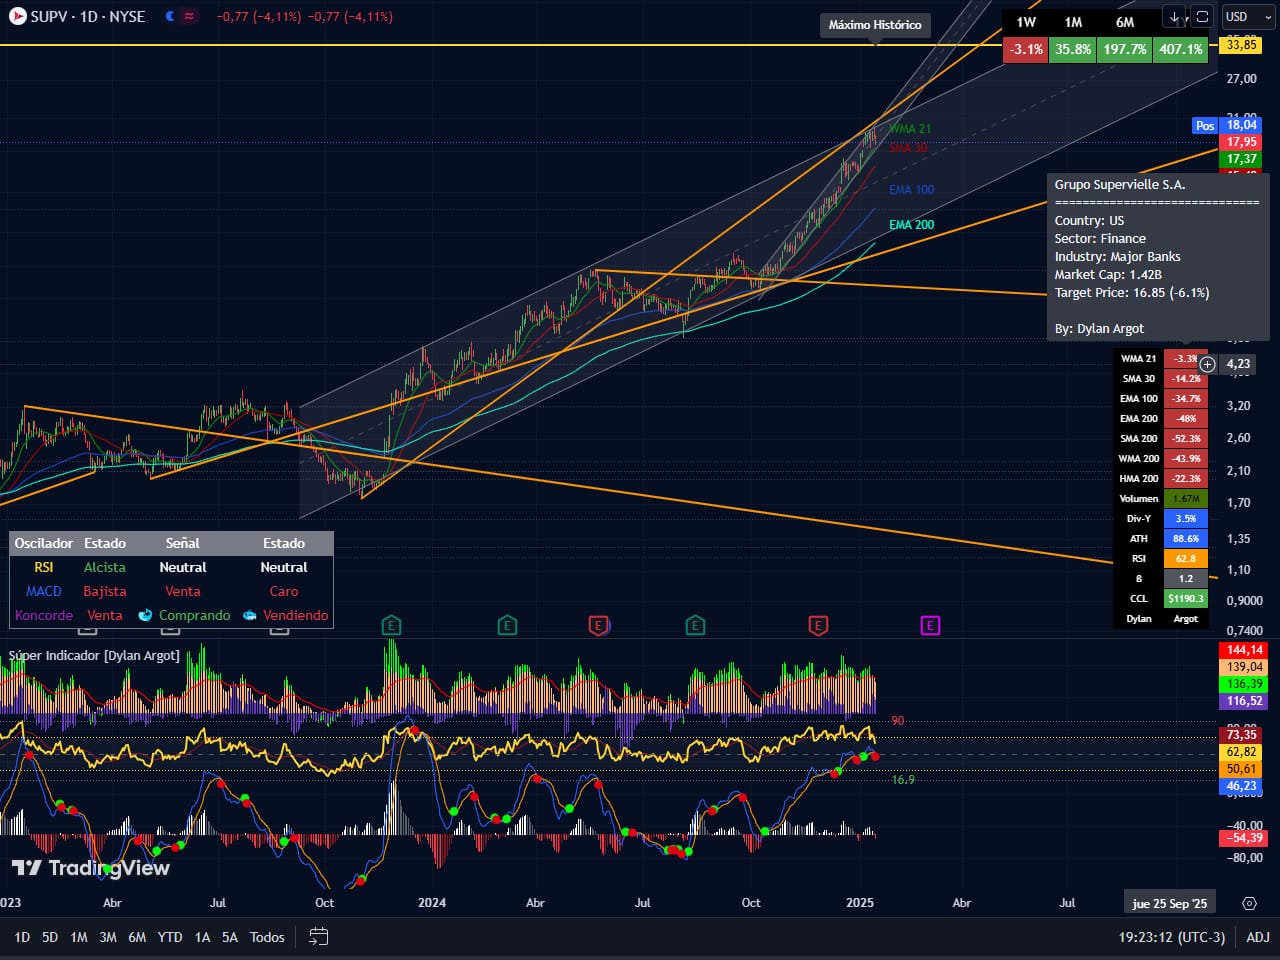Click the red approximately-equal status icon in legend
Viewport: 1280px width, 960px height.
point(189,16)
